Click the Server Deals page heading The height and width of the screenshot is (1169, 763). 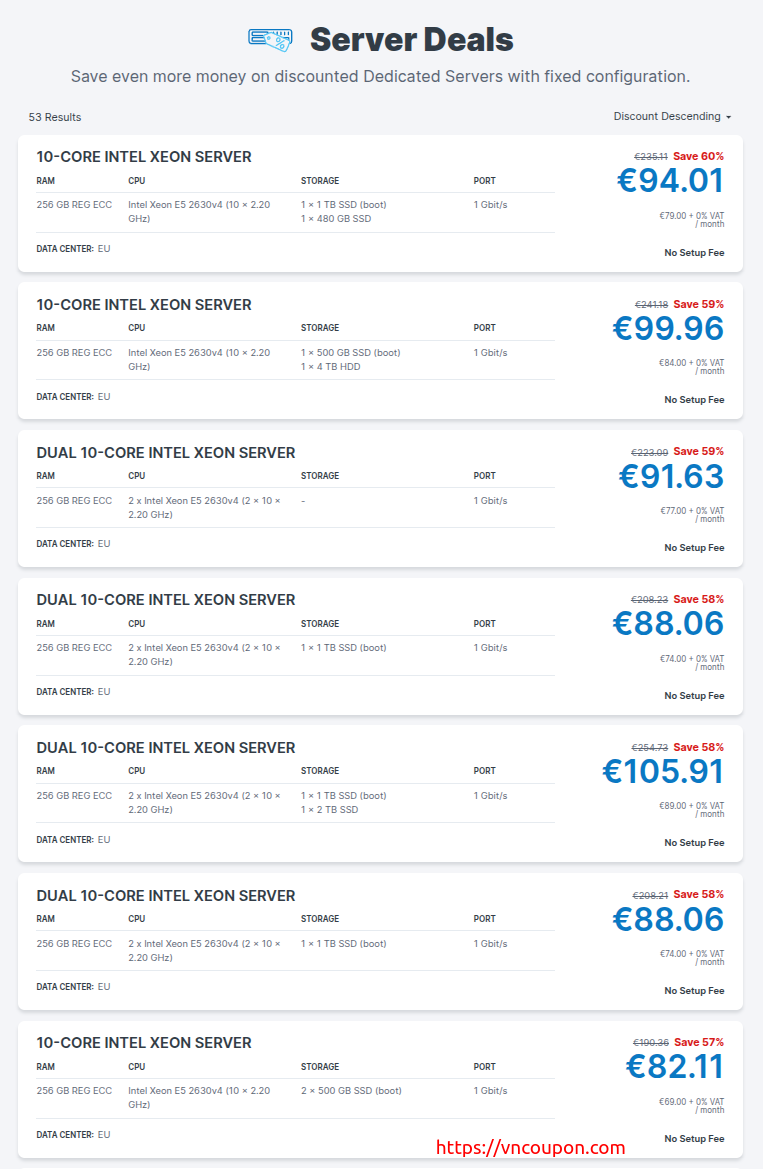(411, 40)
